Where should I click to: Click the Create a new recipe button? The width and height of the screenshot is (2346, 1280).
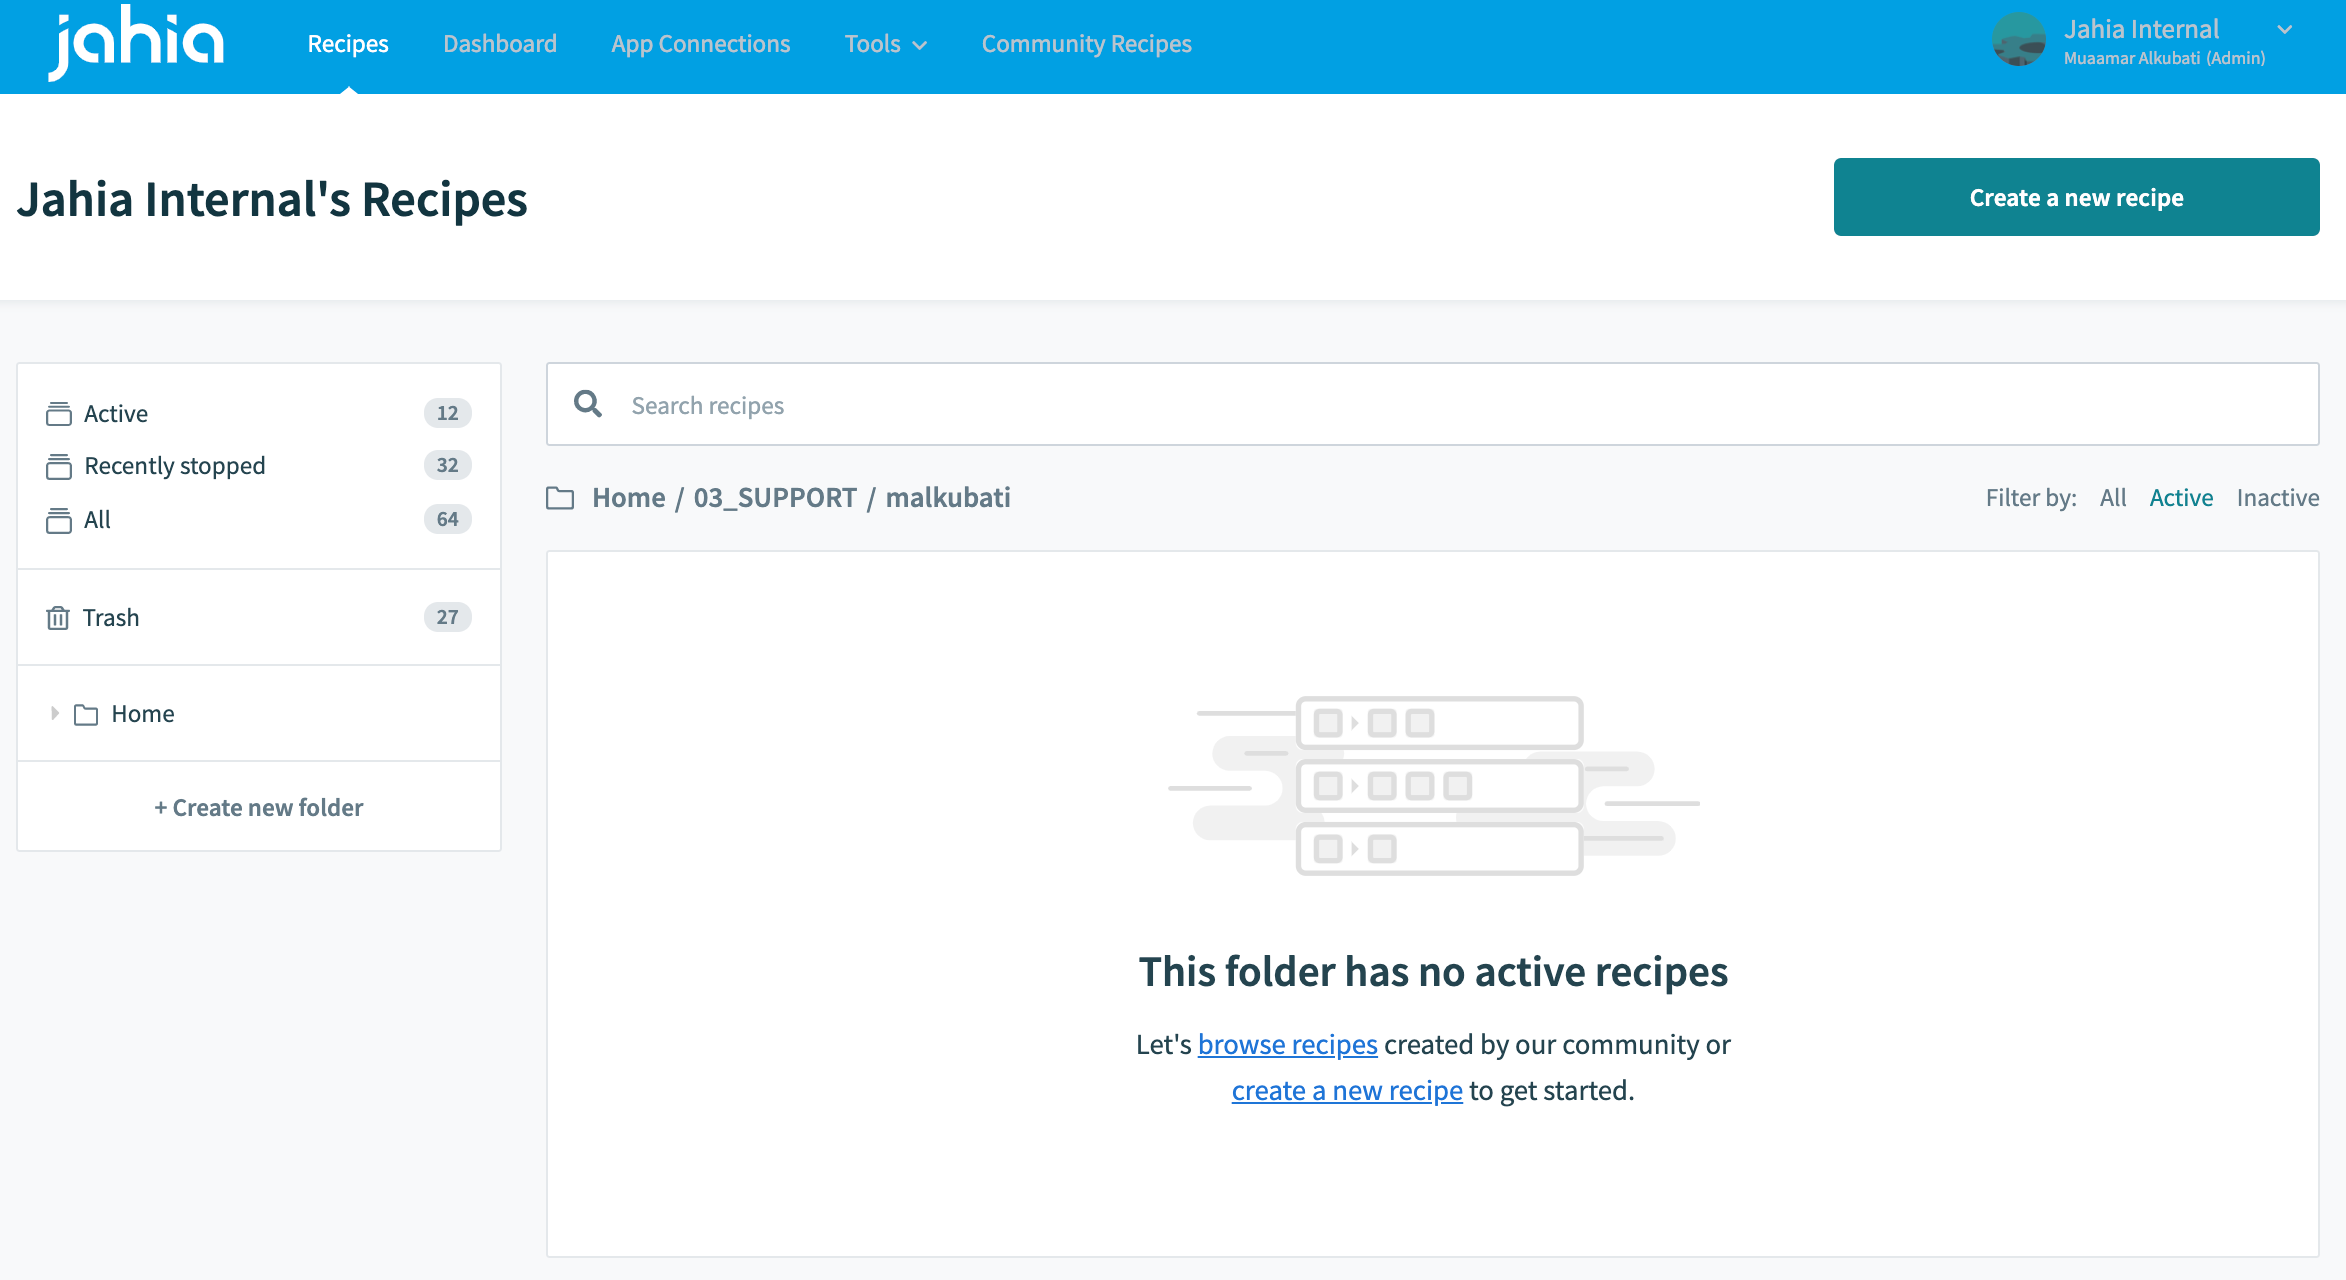[2077, 197]
